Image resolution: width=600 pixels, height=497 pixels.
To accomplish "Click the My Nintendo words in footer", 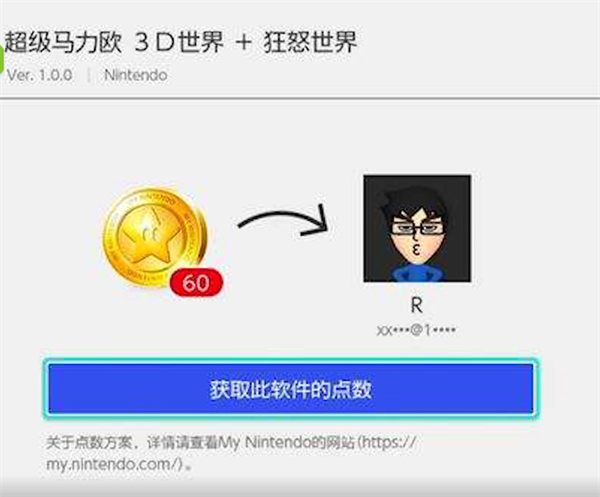I will [264, 442].
